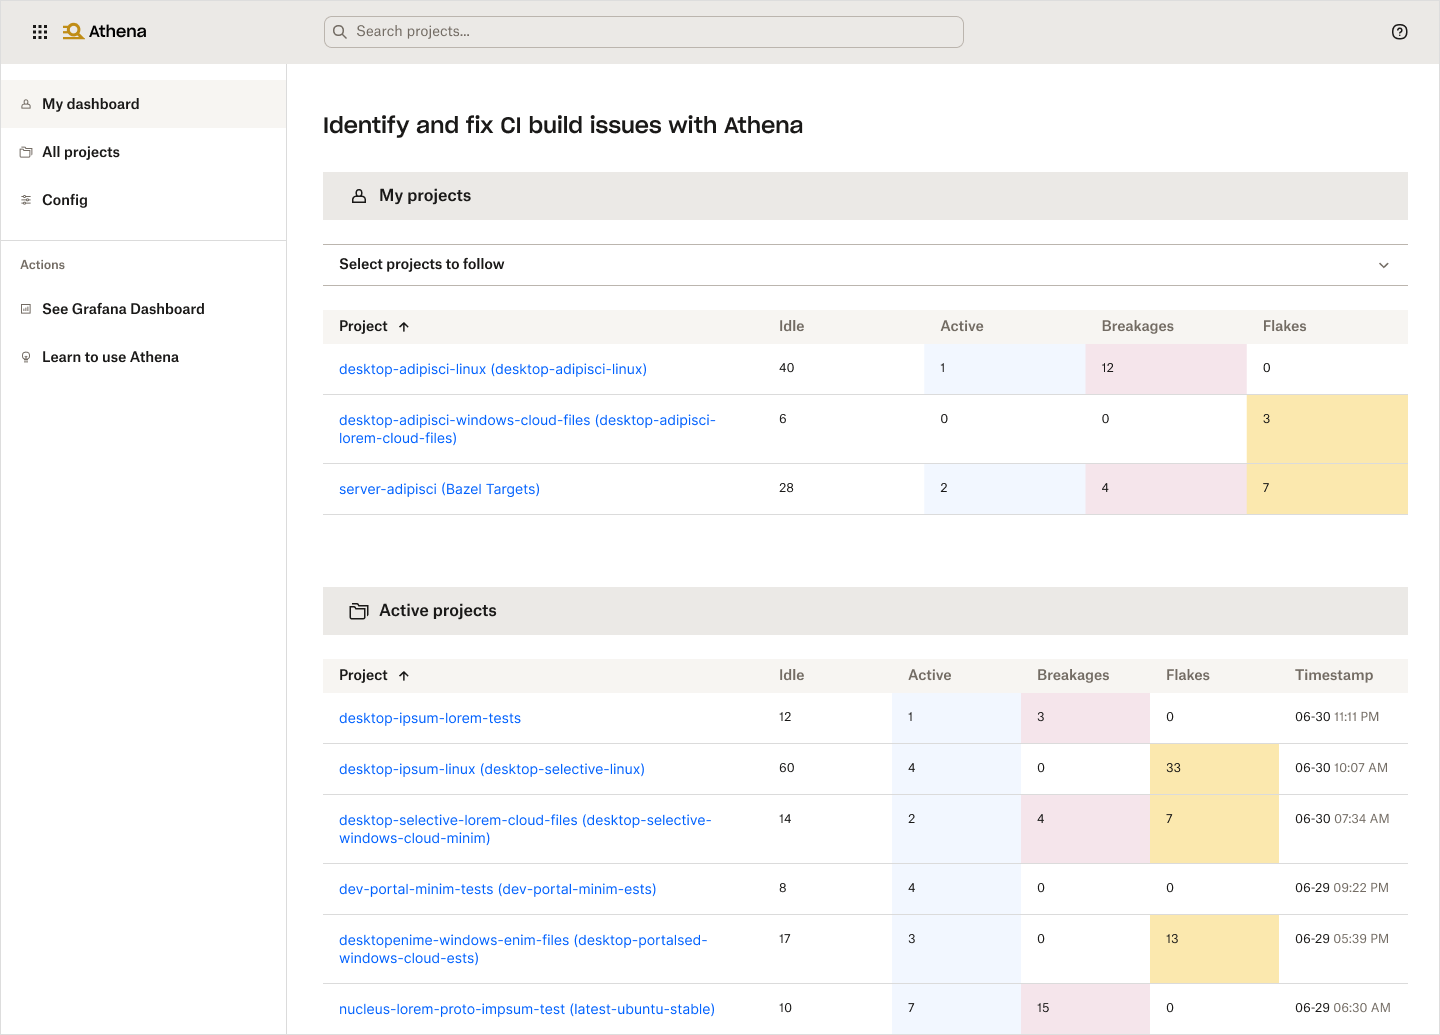Open All projects in sidebar
The height and width of the screenshot is (1035, 1440).
coord(80,152)
